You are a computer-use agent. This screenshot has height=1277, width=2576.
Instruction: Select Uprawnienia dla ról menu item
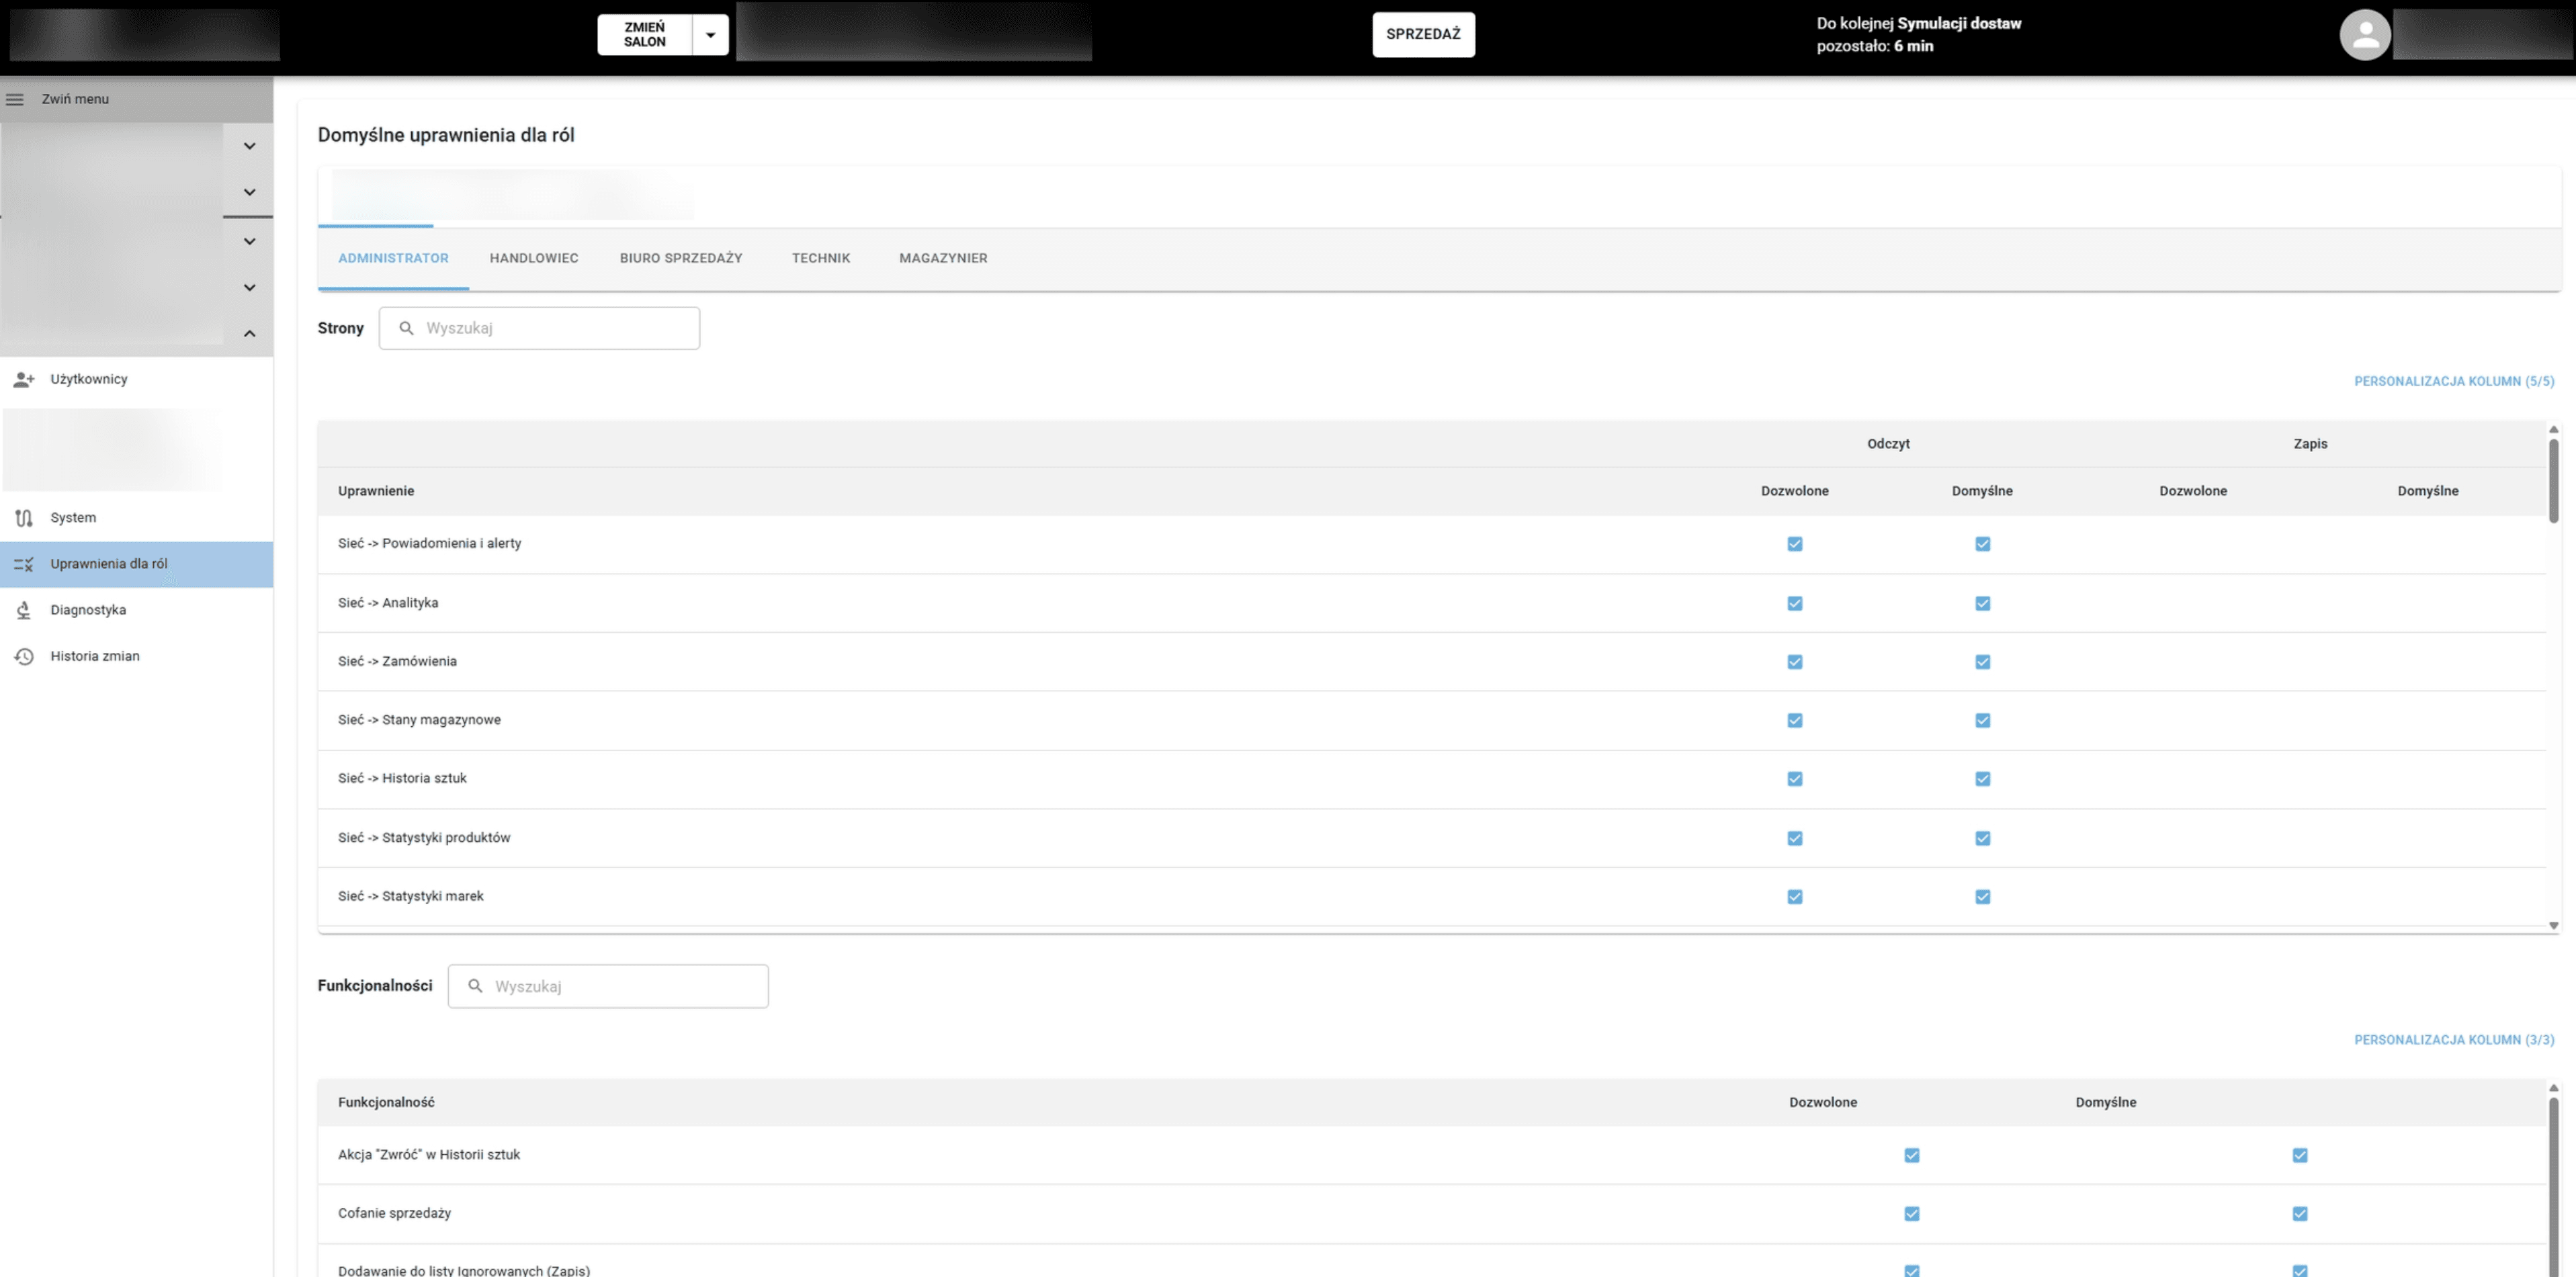136,564
